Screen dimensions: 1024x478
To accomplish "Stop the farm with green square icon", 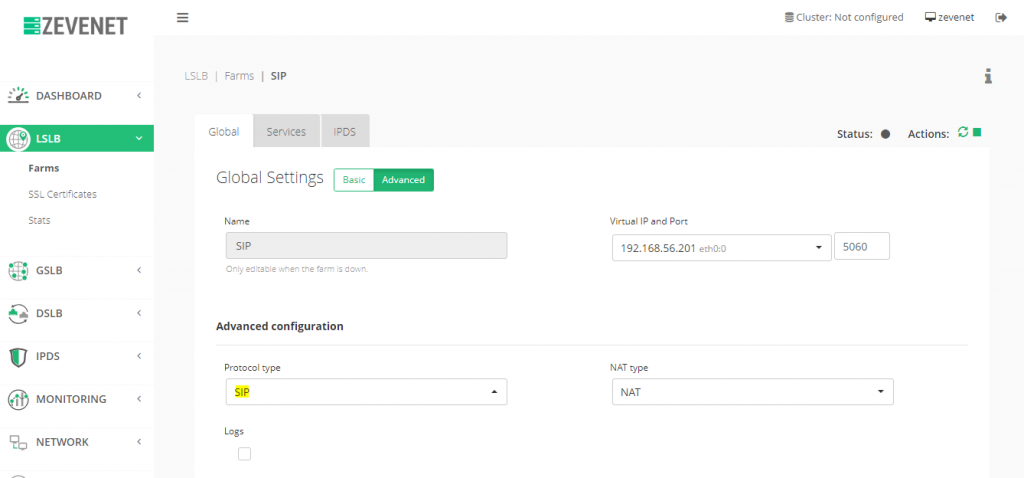I will [977, 132].
